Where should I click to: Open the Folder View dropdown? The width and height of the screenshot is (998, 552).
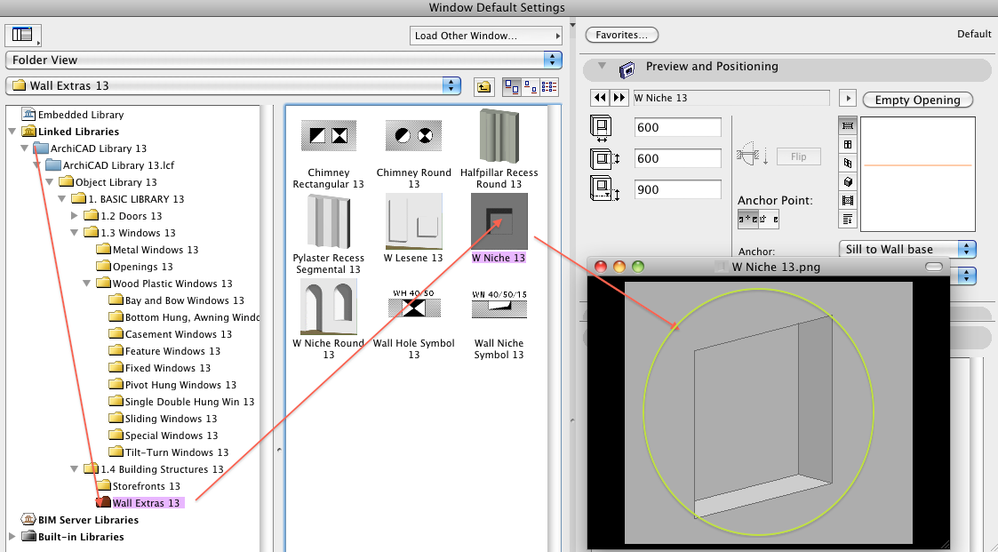pyautogui.click(x=284, y=60)
